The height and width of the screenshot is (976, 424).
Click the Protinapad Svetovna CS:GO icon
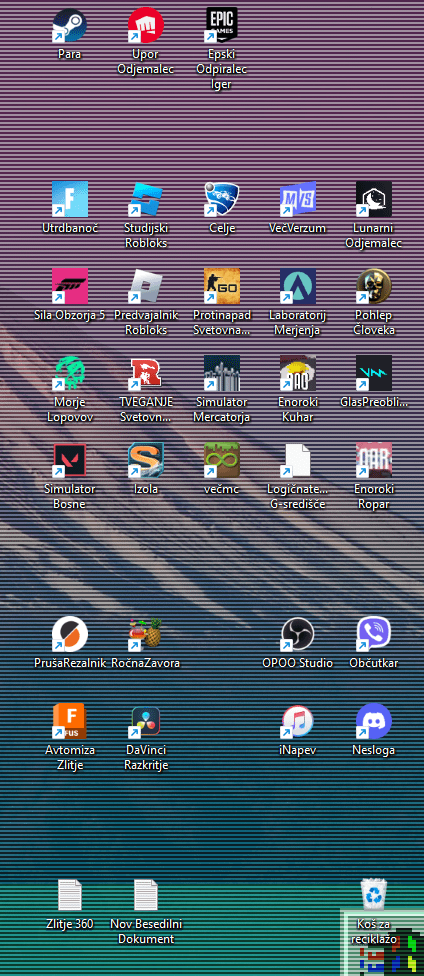point(222,286)
